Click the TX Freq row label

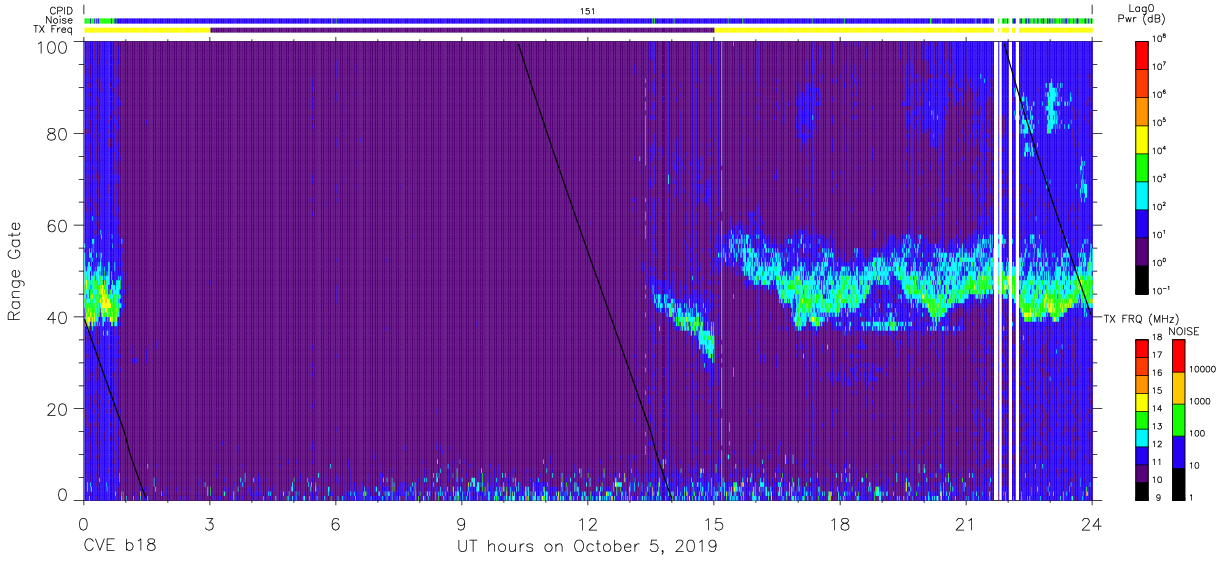click(54, 30)
